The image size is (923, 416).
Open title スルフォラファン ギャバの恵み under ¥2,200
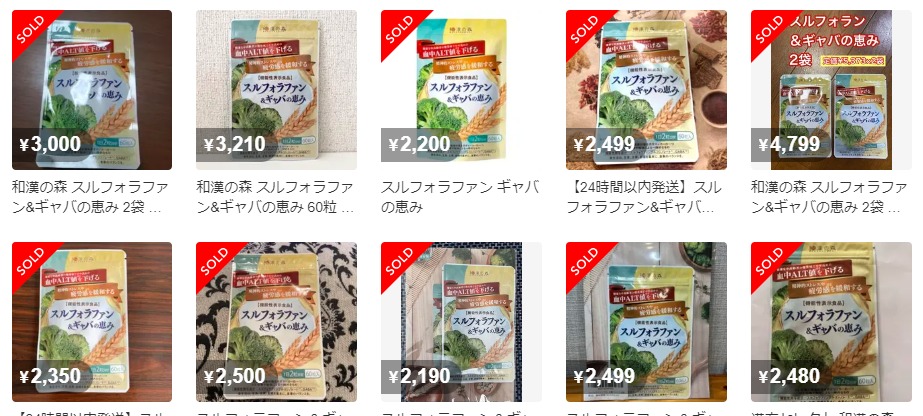coord(460,198)
